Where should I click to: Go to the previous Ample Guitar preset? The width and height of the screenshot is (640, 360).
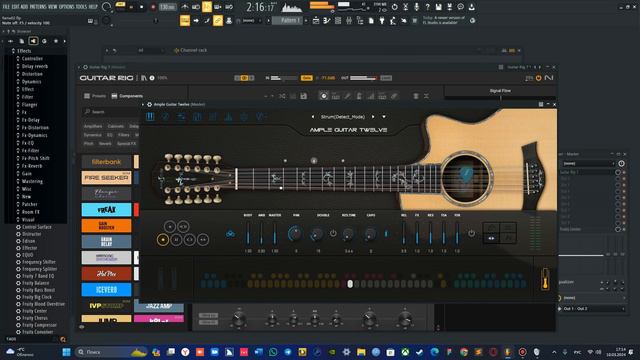pyautogui.click(x=313, y=117)
